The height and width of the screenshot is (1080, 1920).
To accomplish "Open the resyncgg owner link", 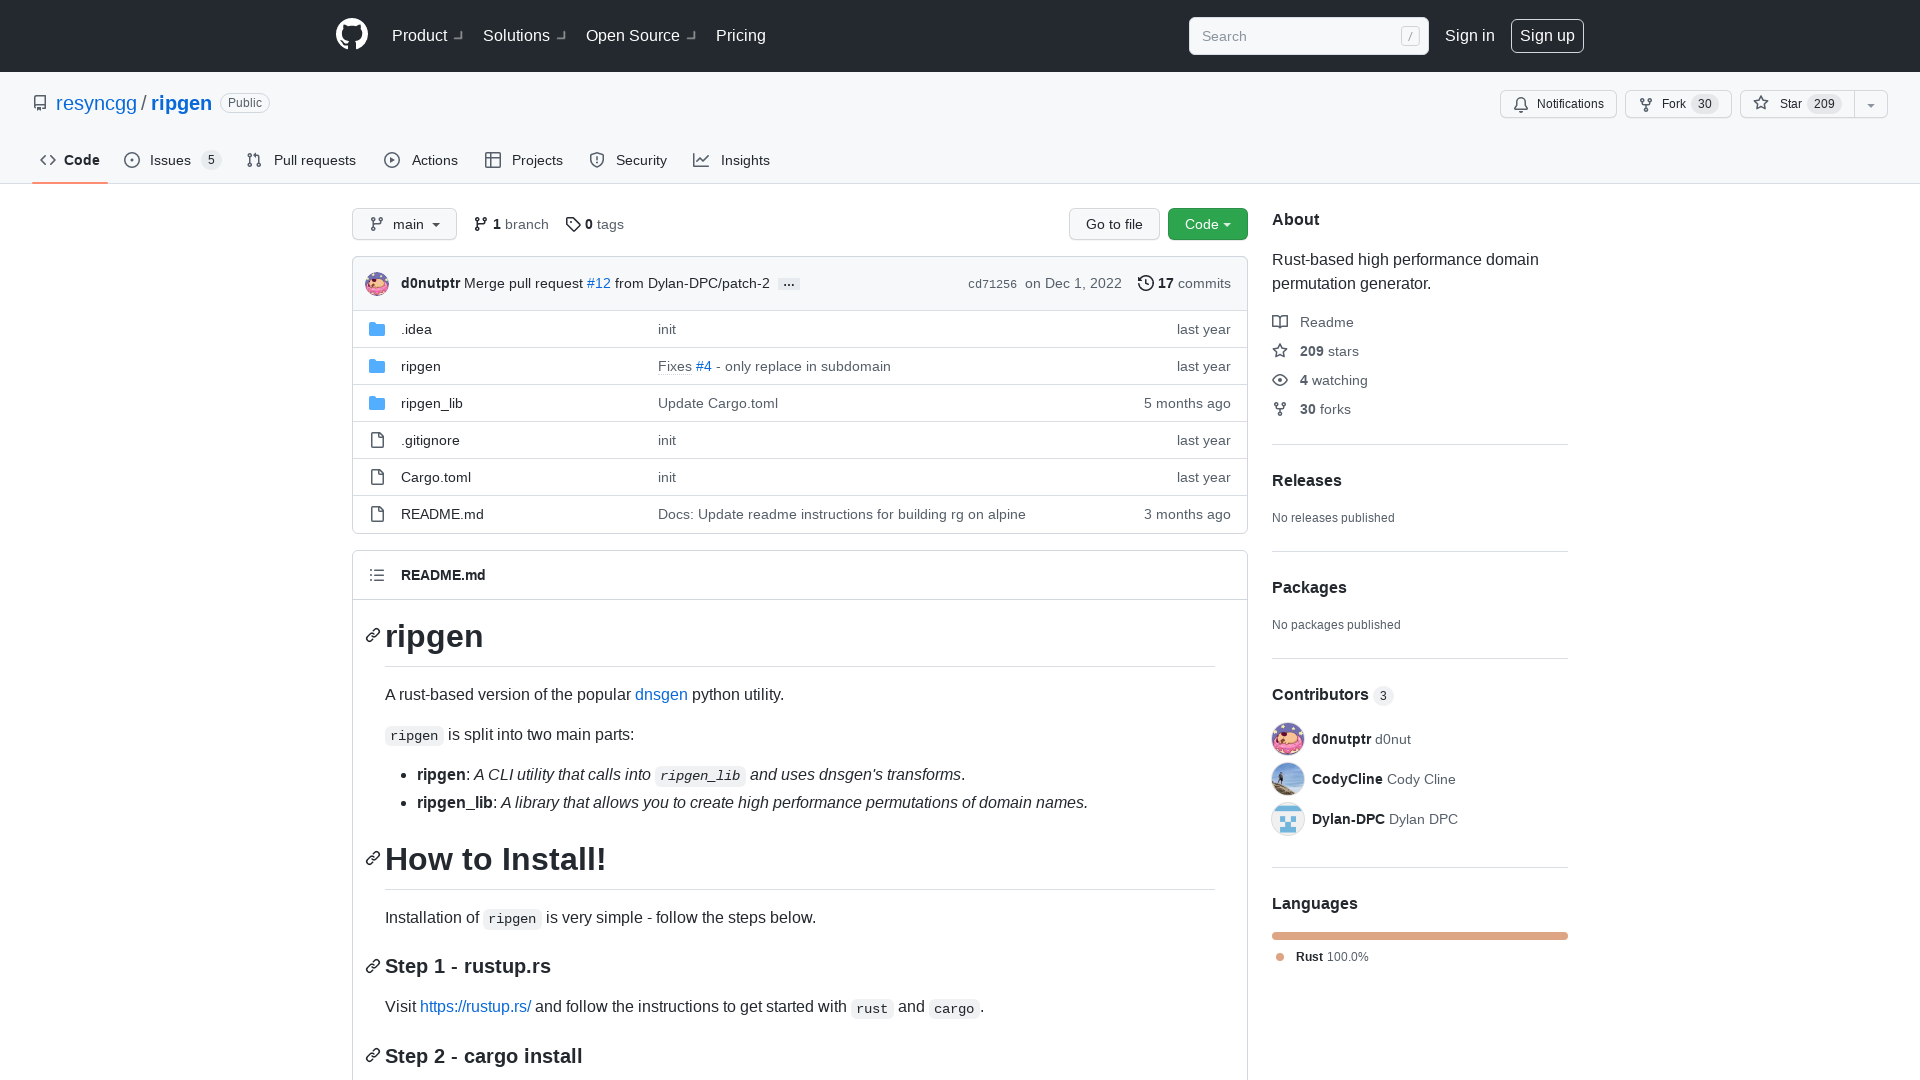I will (96, 103).
